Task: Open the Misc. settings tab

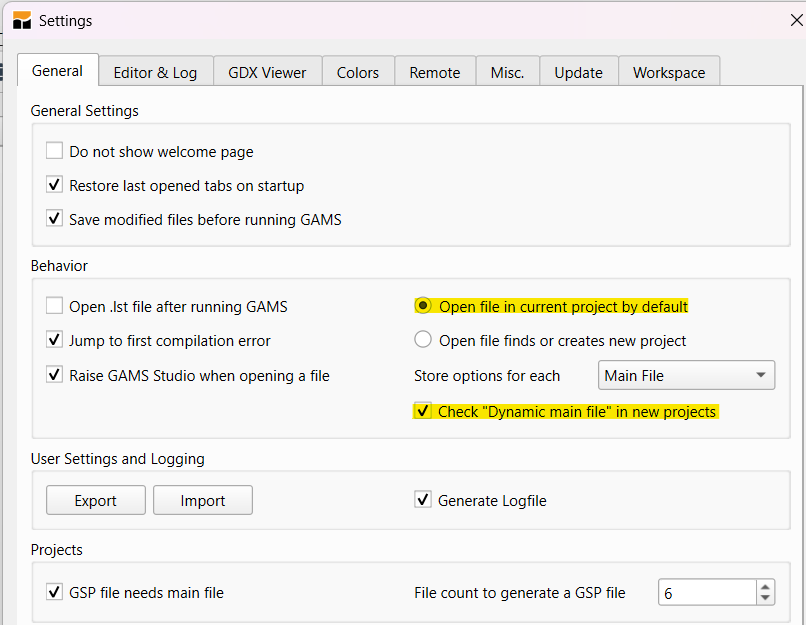Action: coord(507,72)
